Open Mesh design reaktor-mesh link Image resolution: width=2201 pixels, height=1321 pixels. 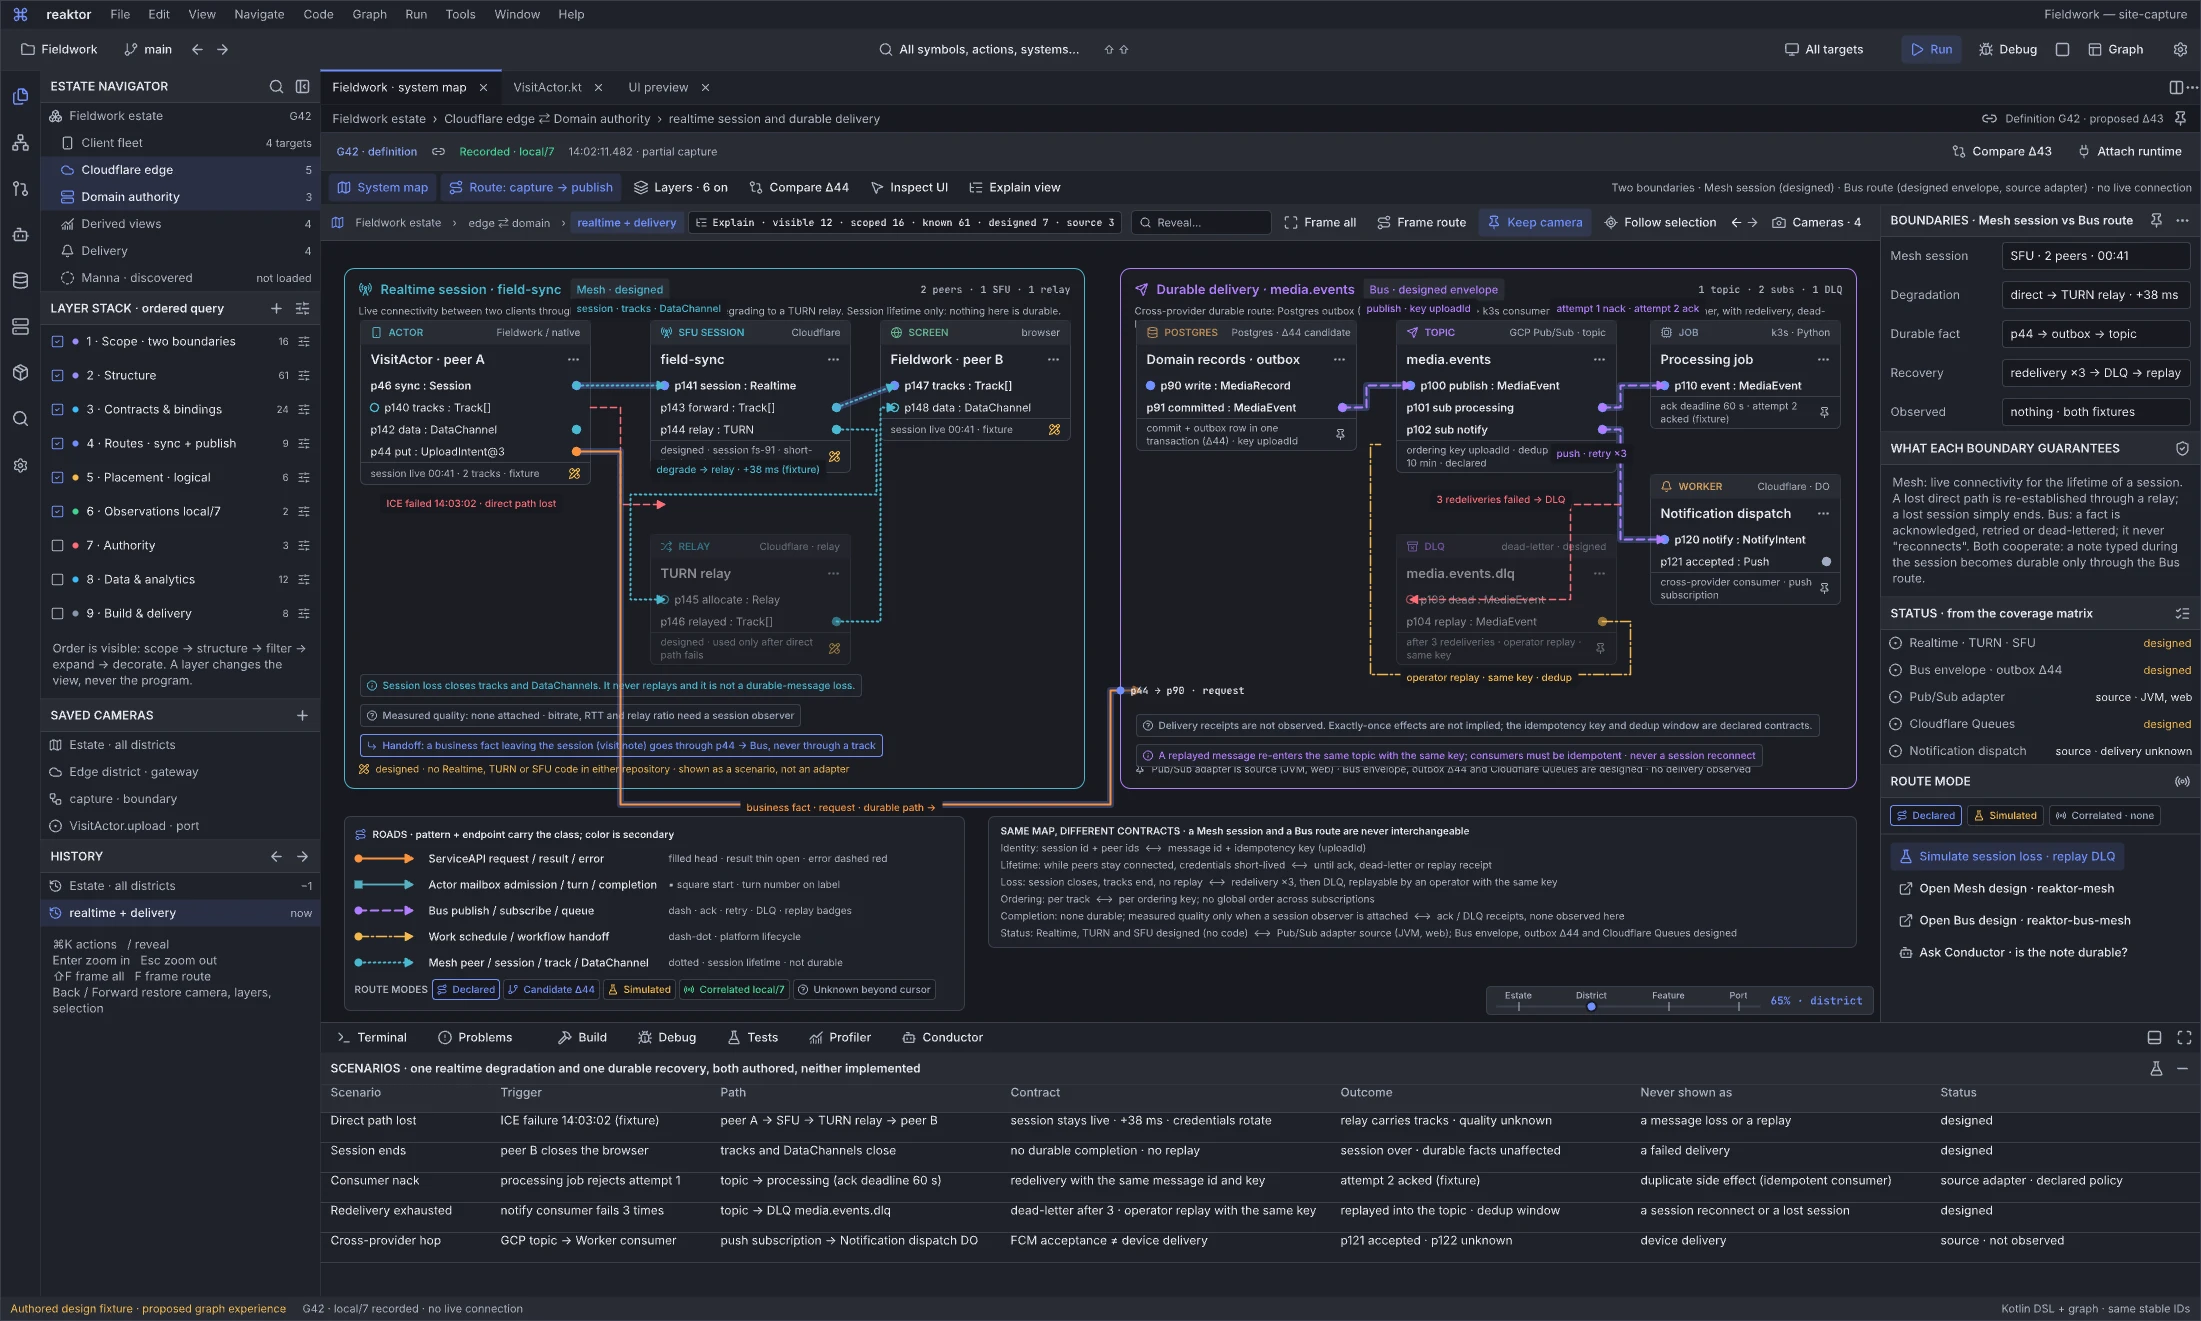coord(2006,888)
